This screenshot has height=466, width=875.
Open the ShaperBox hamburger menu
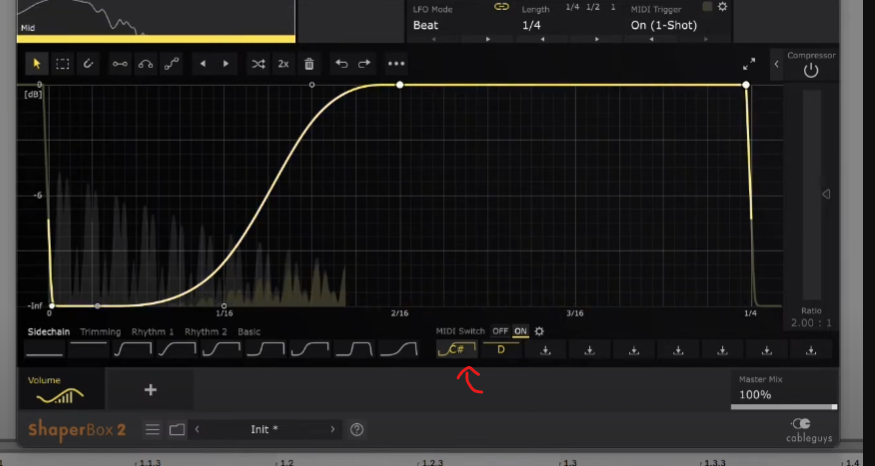coord(152,429)
